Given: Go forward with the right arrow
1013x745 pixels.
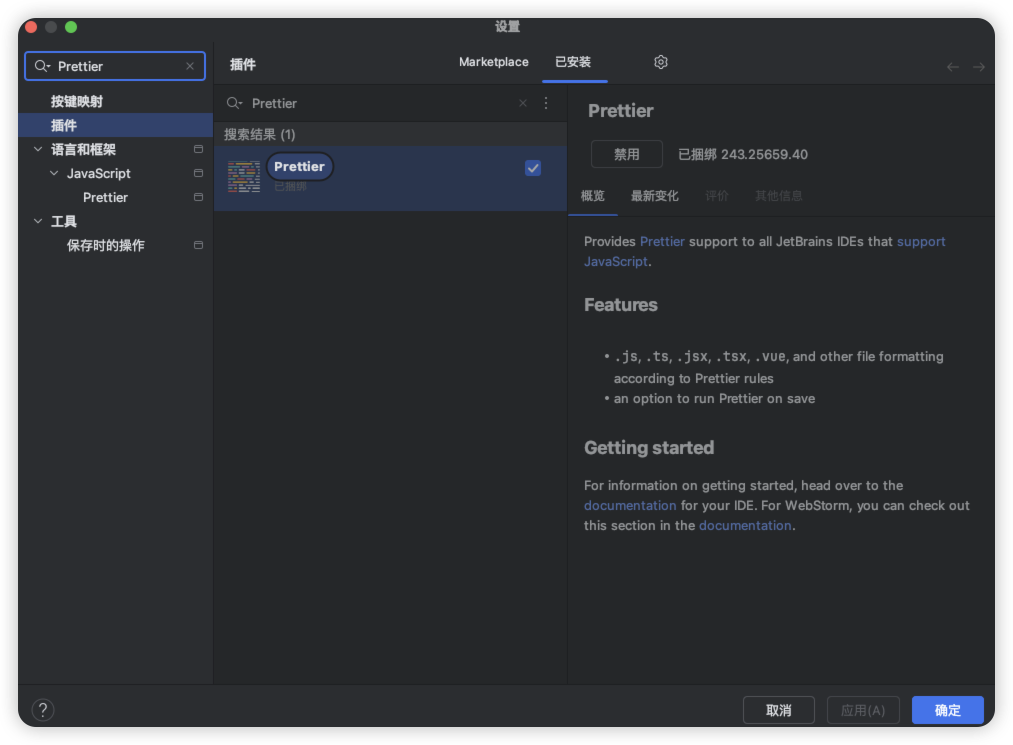Looking at the screenshot, I should tap(979, 67).
